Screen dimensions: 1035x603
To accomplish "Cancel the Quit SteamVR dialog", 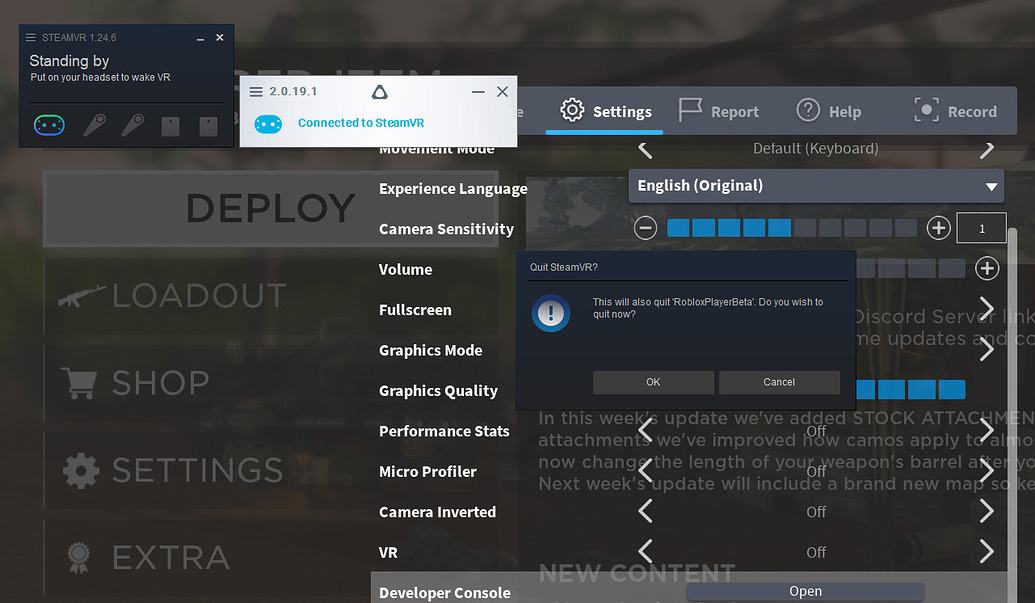I will (x=779, y=382).
